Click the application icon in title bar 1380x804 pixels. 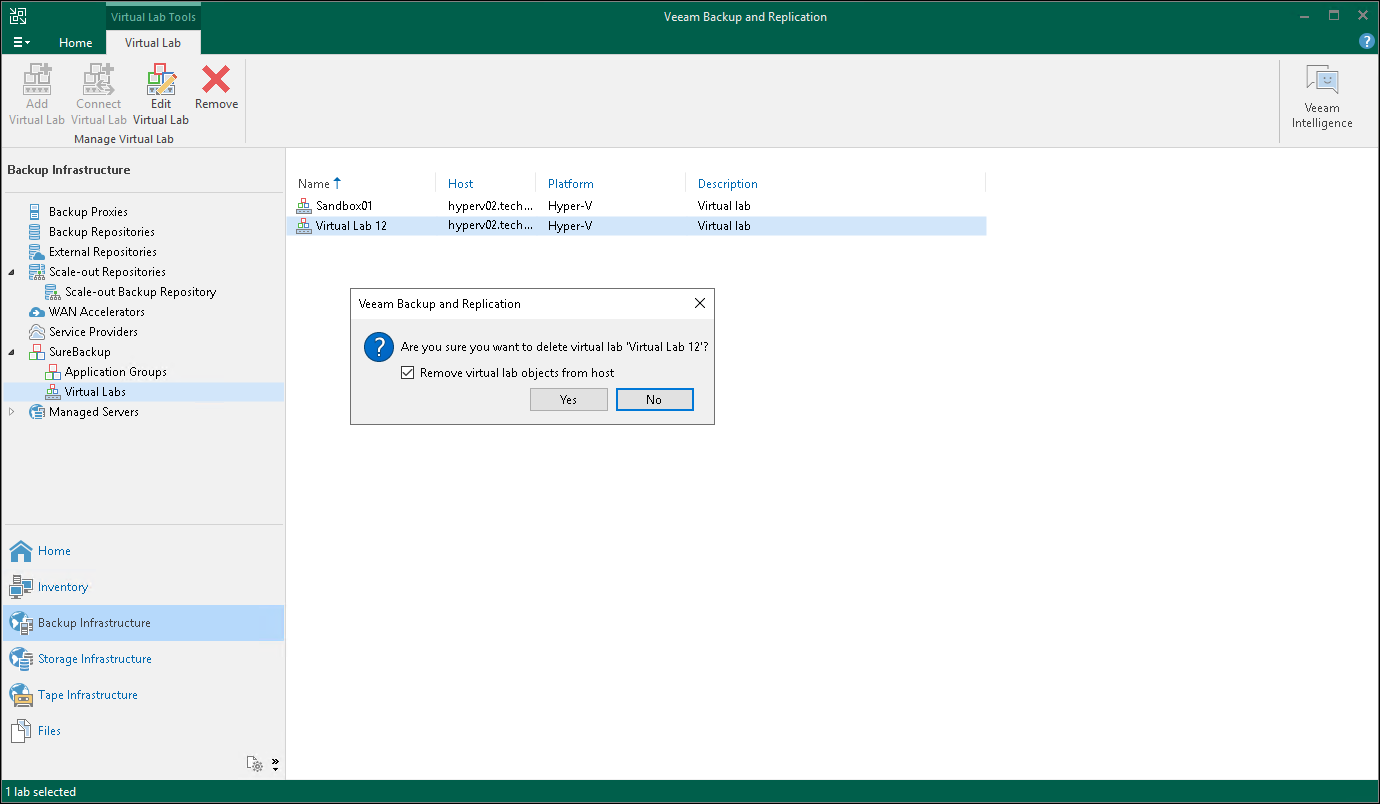tap(18, 16)
